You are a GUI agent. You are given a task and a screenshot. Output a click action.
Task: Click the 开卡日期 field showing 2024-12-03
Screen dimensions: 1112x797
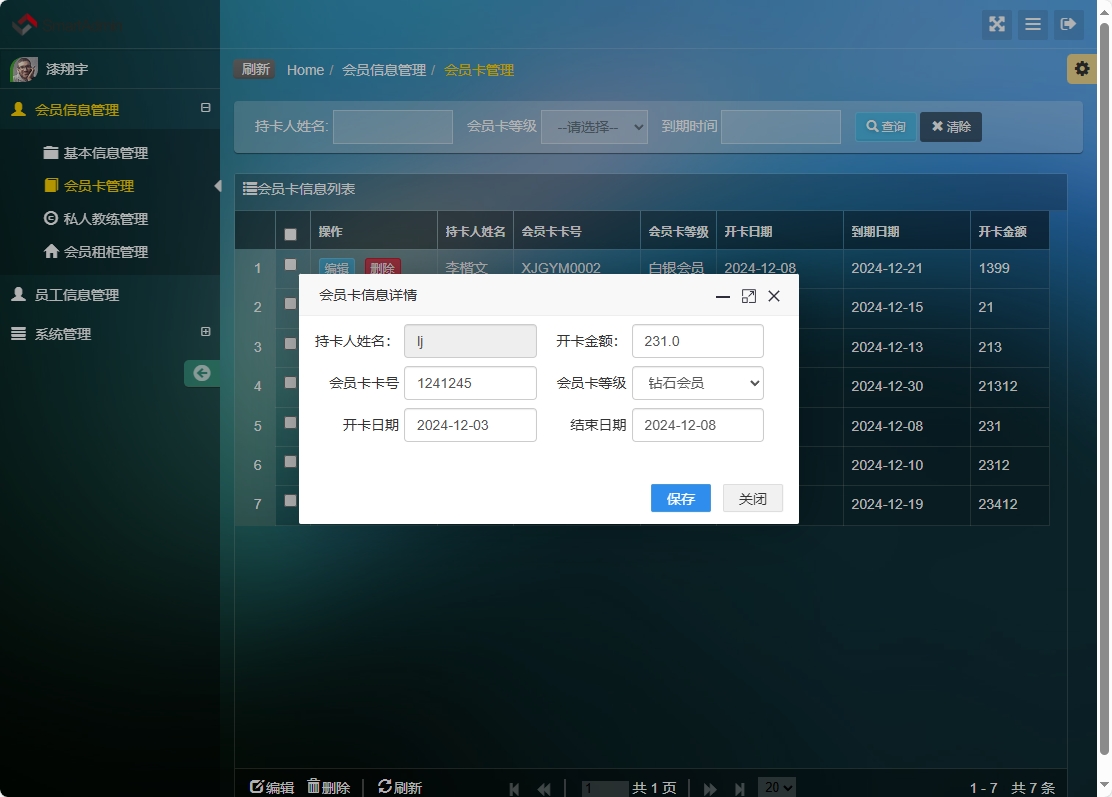(470, 425)
